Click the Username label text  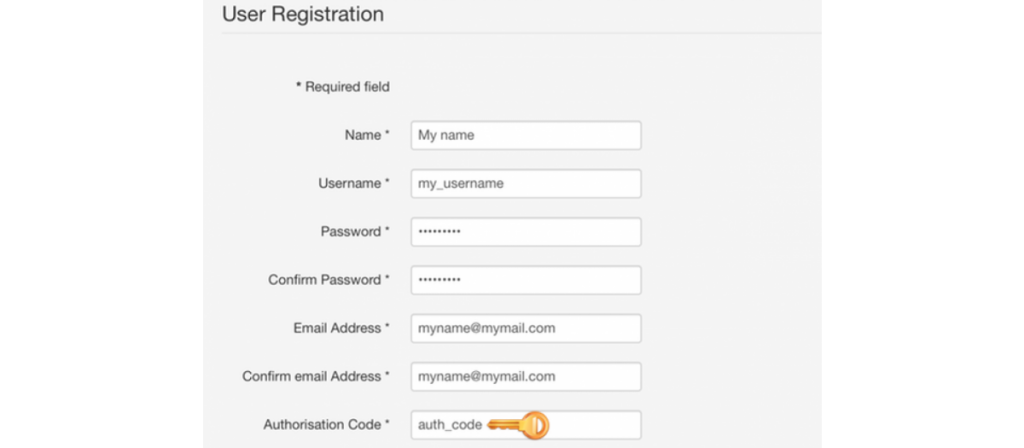click(x=349, y=184)
